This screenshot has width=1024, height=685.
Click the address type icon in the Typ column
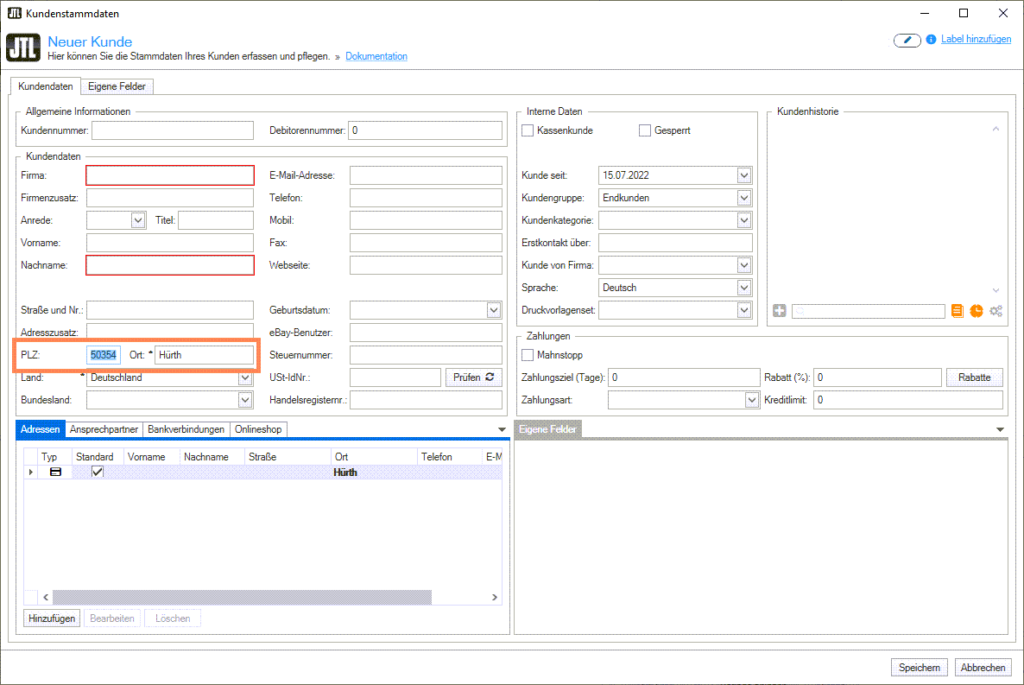(x=55, y=472)
